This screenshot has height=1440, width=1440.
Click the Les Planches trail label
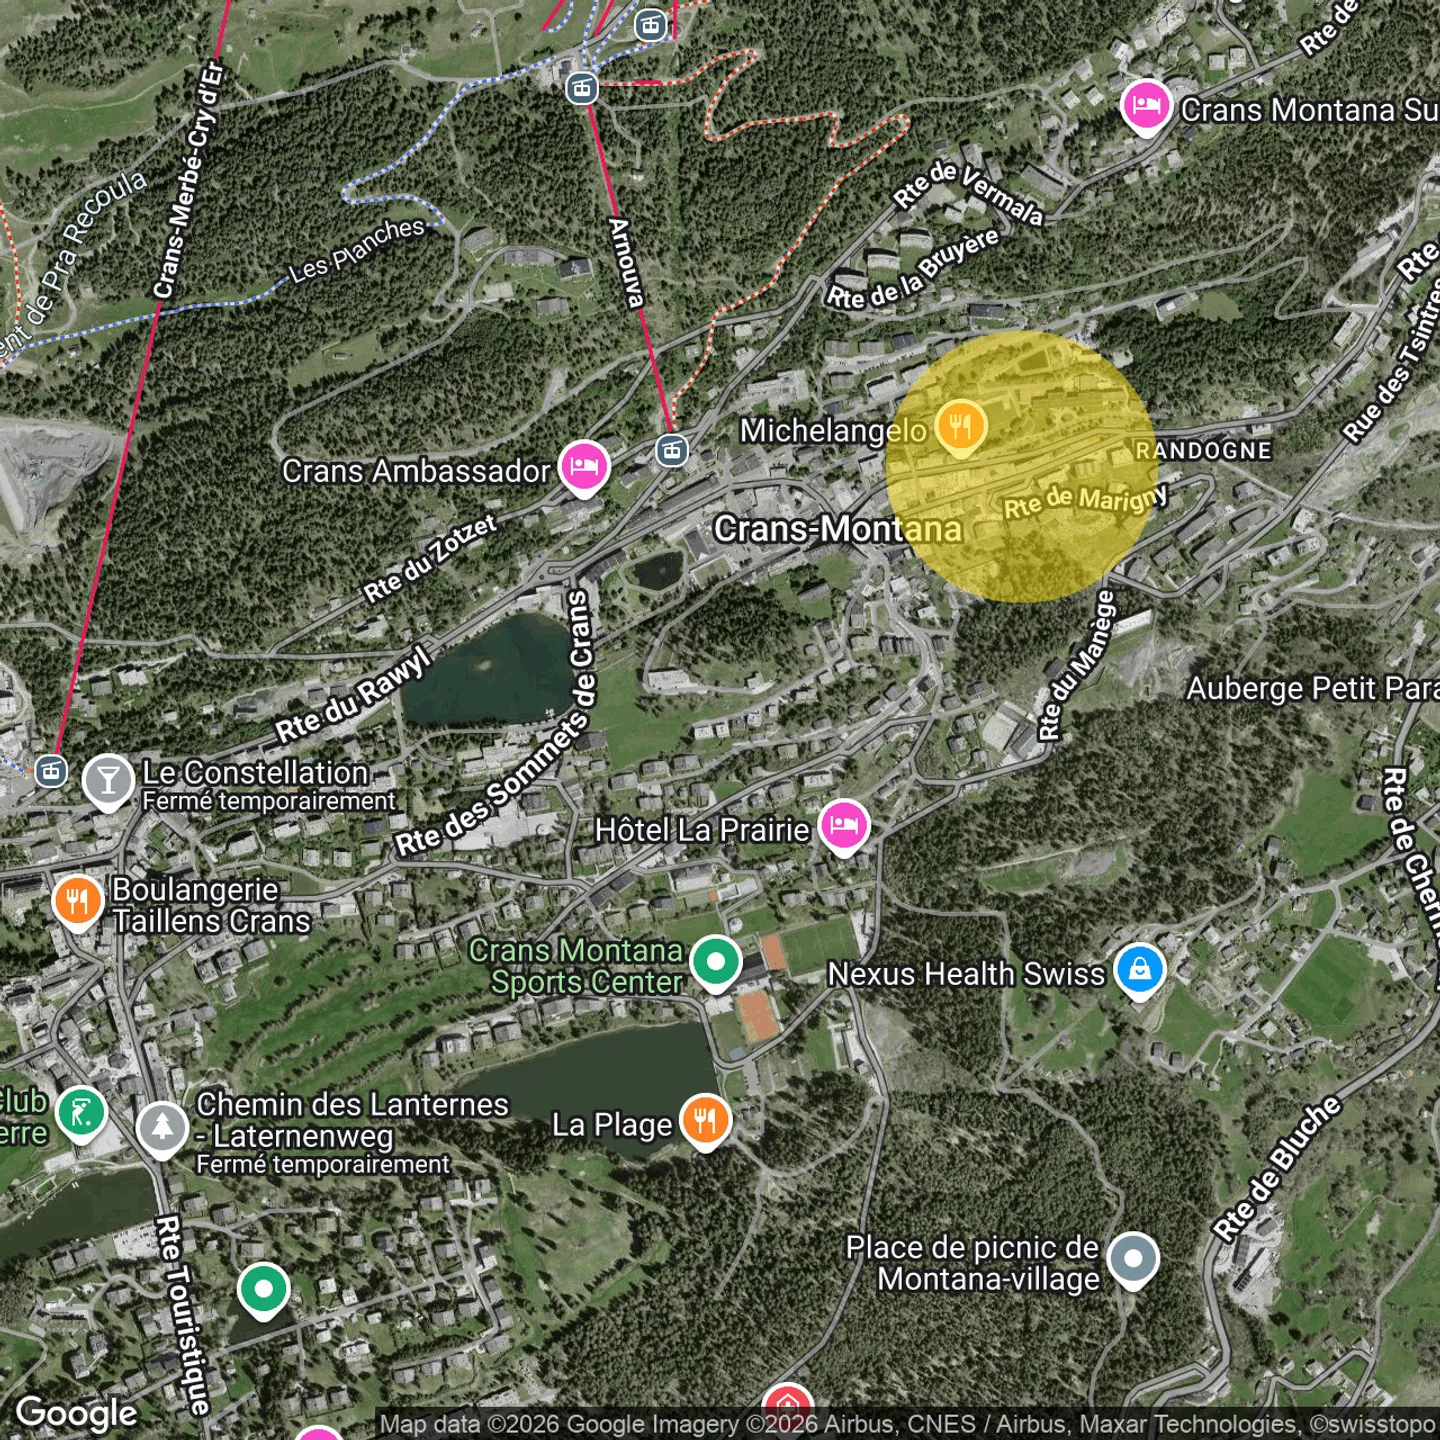[358, 250]
